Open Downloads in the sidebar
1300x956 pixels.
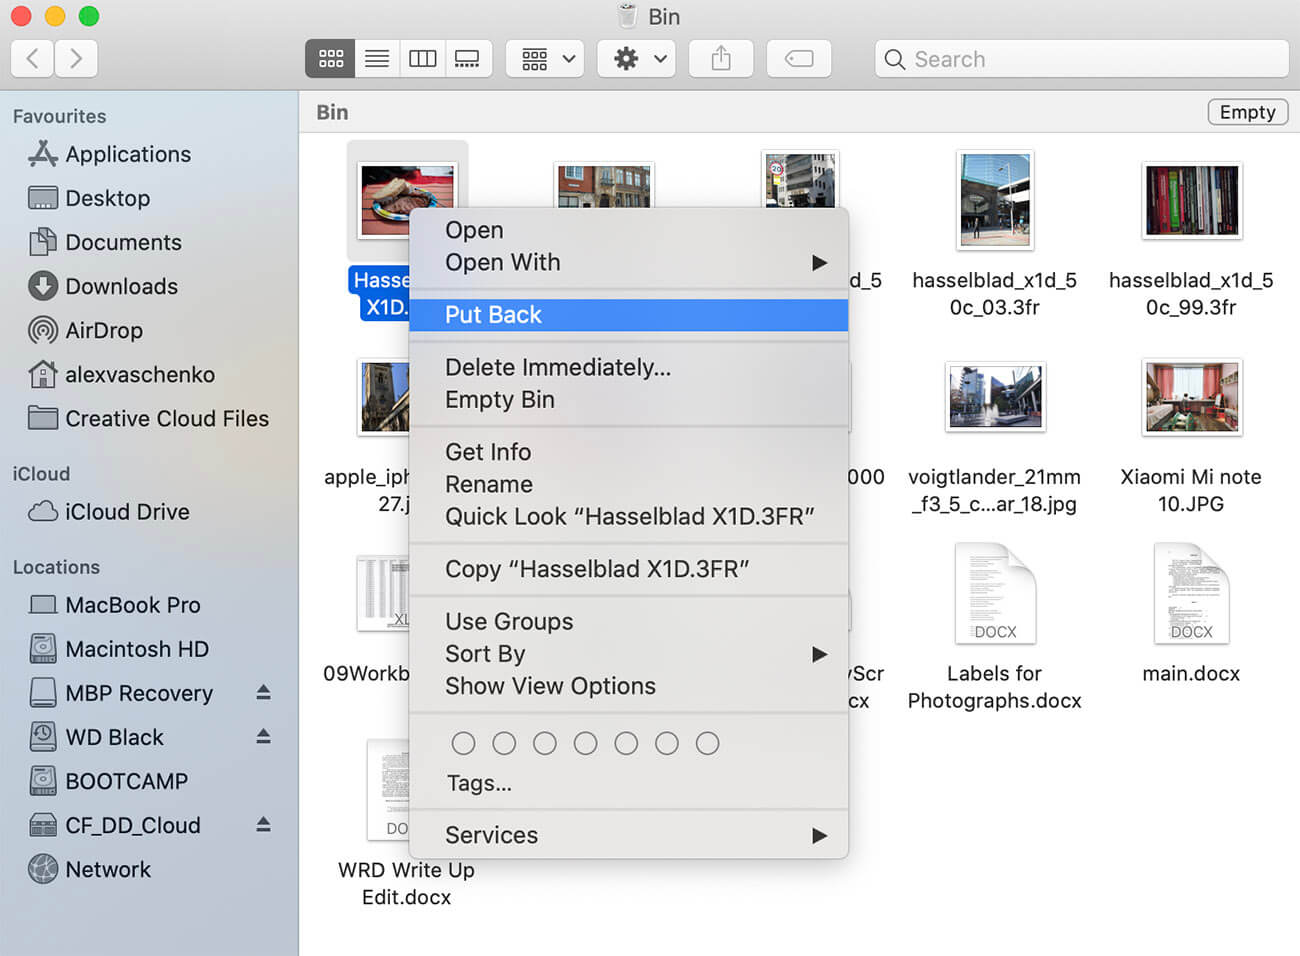click(x=121, y=286)
